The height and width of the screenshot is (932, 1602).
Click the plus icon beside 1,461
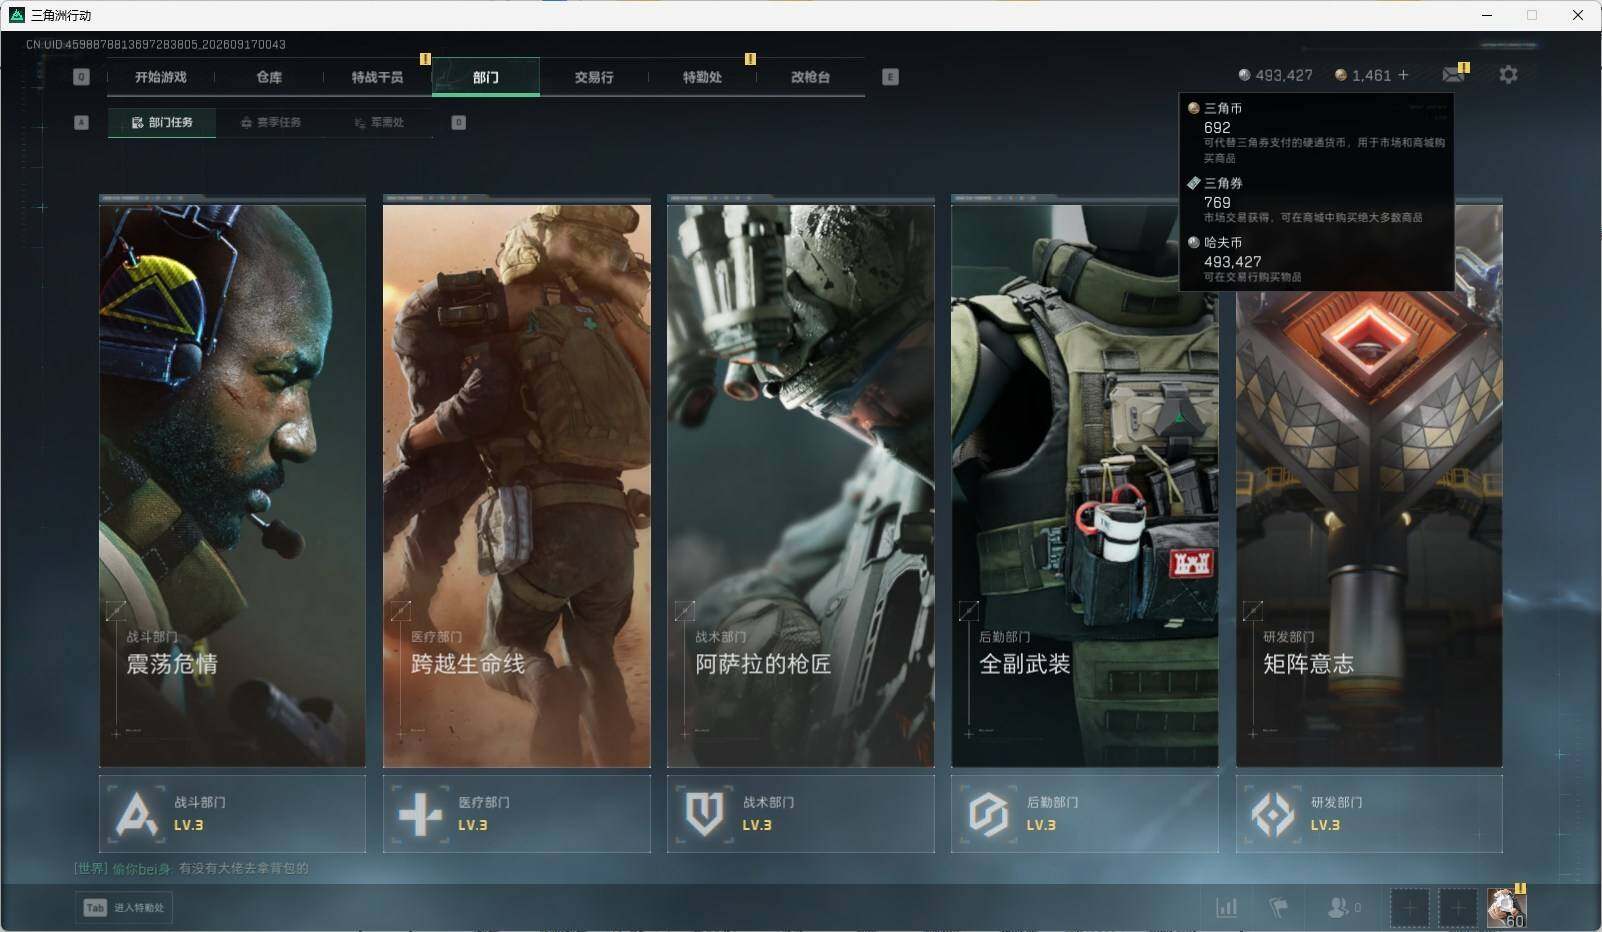(1403, 75)
